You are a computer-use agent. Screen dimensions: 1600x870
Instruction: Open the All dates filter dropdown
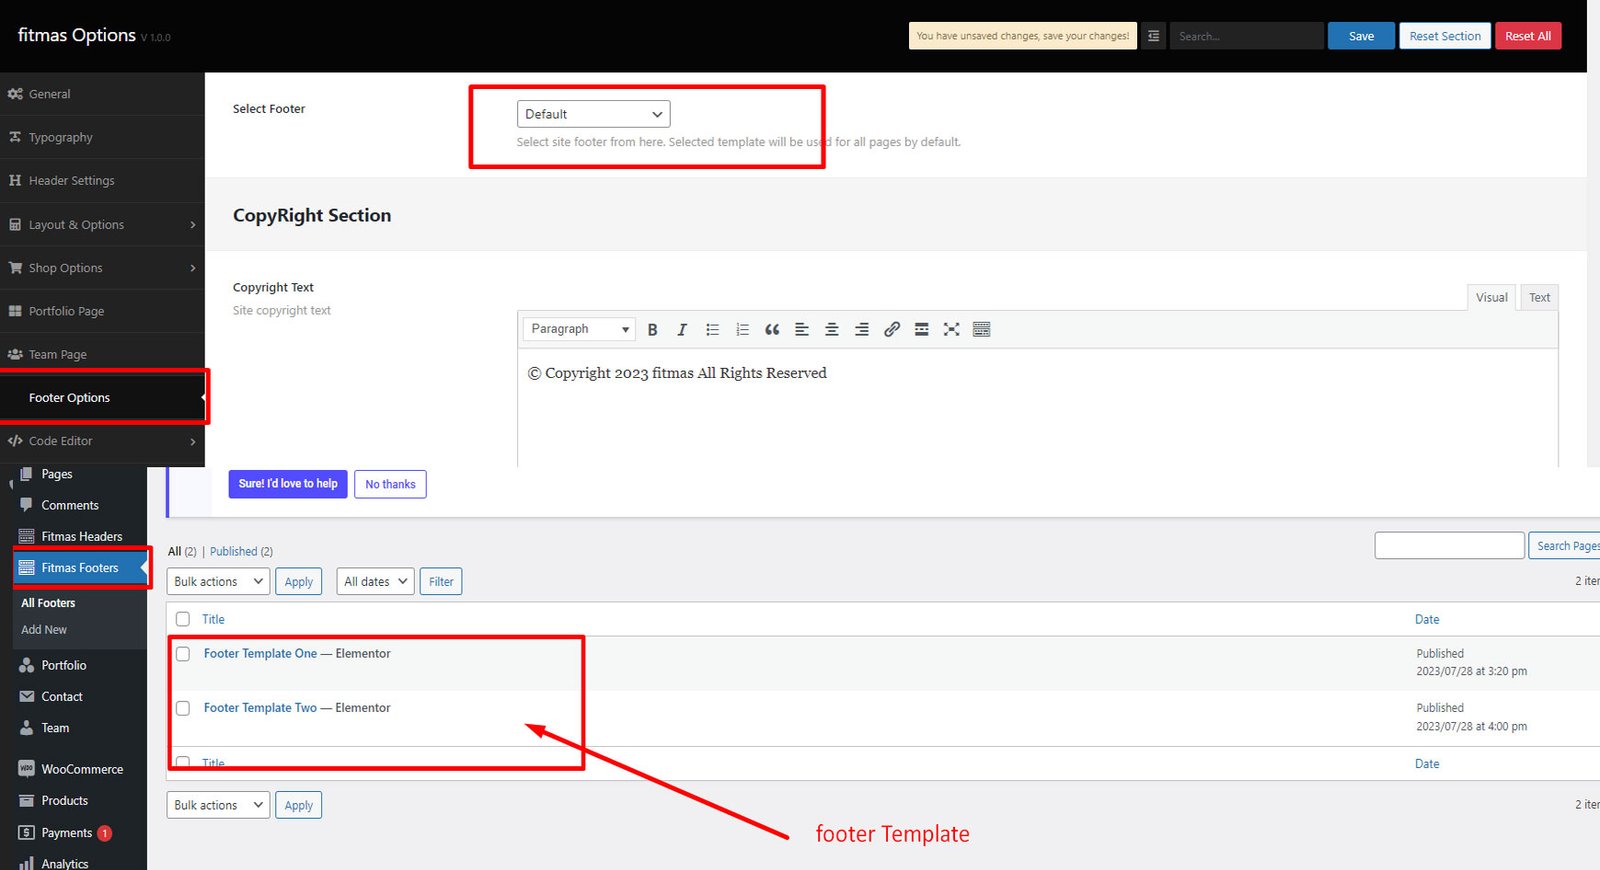(376, 581)
